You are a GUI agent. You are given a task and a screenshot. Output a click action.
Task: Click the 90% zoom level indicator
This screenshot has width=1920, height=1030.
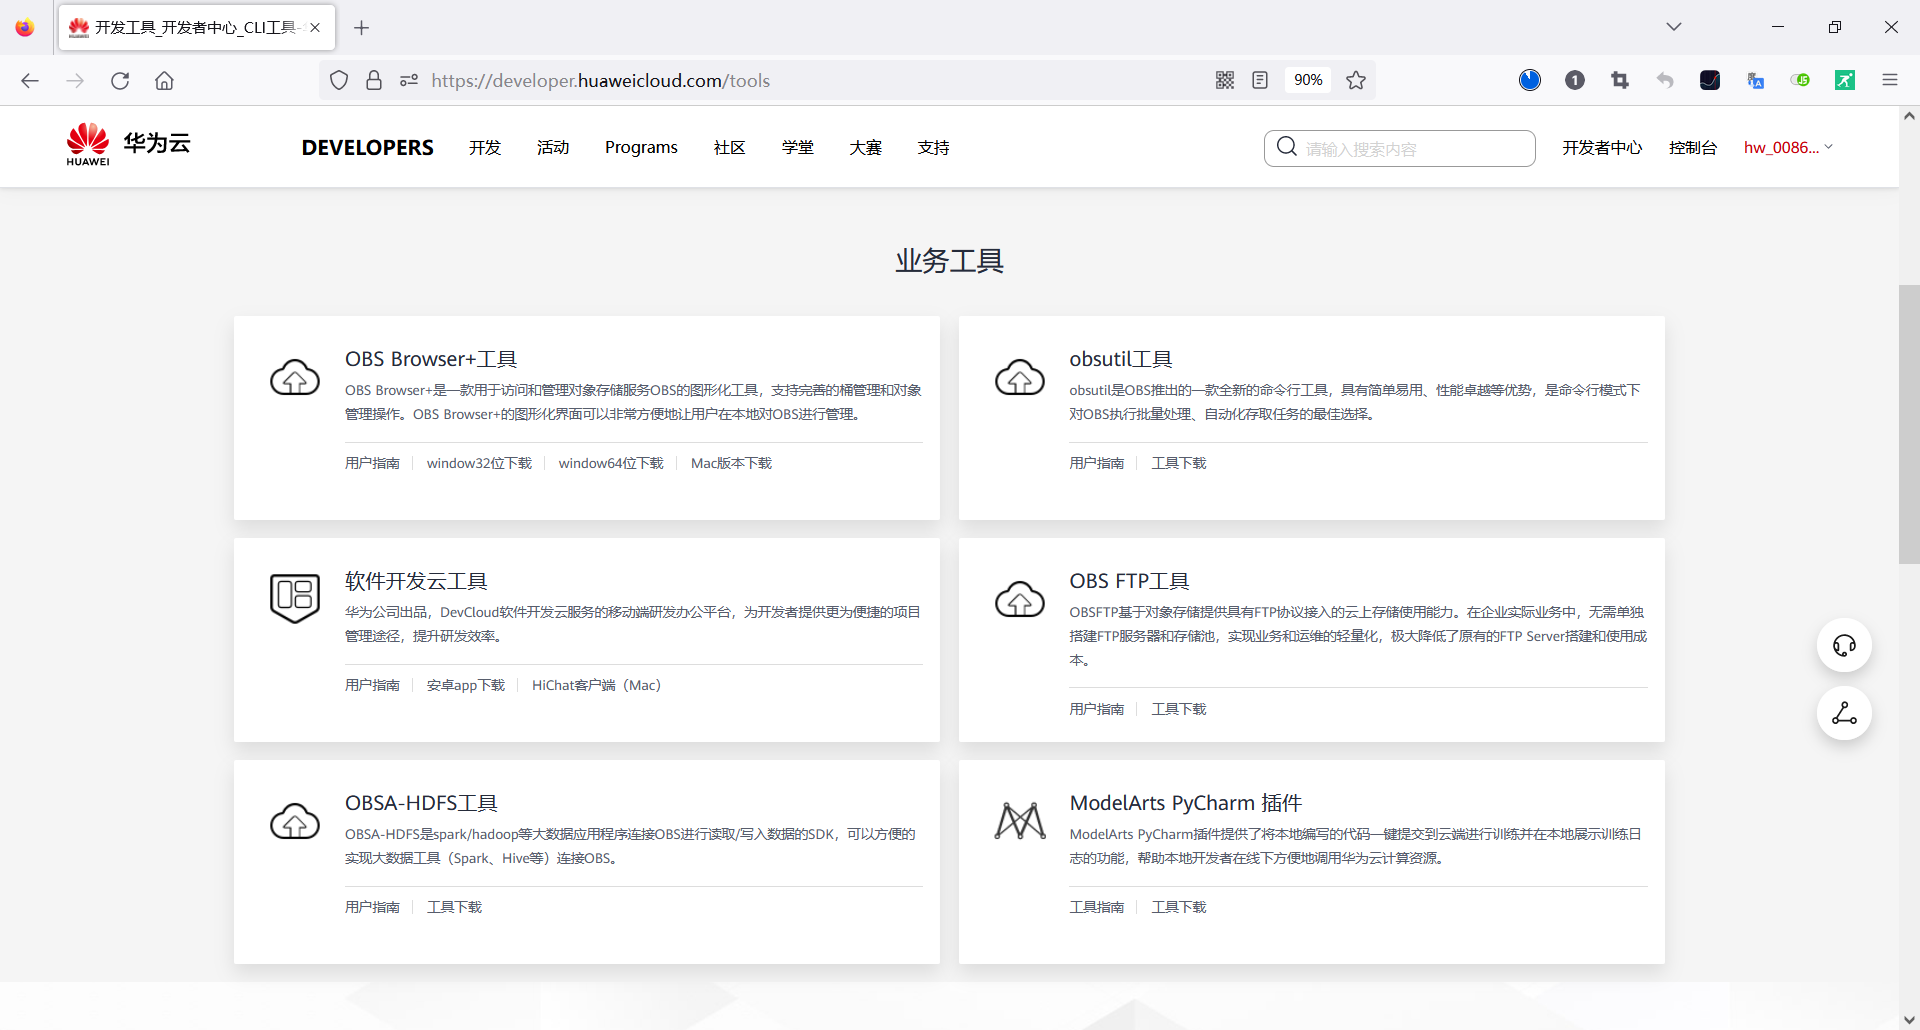point(1308,80)
